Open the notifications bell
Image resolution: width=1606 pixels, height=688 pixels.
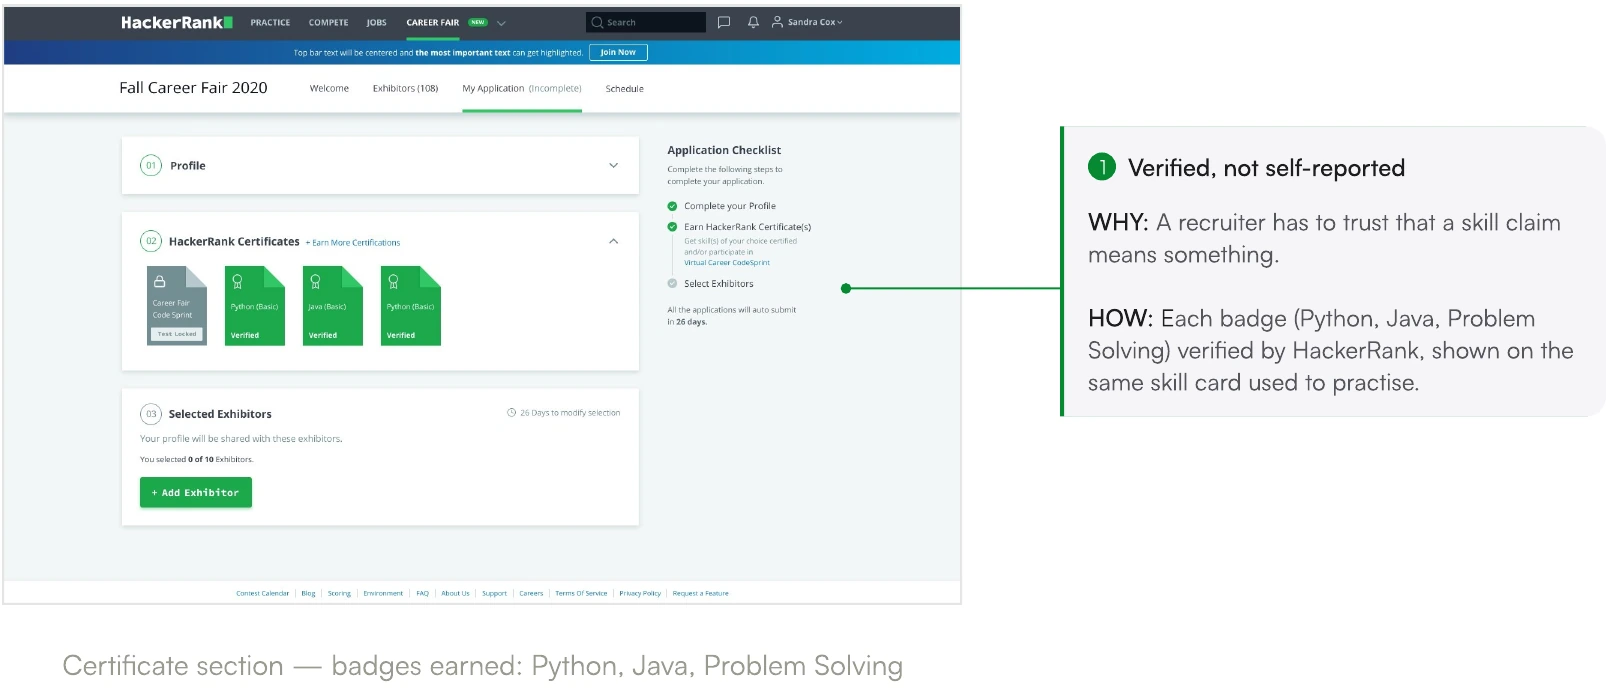pos(753,22)
